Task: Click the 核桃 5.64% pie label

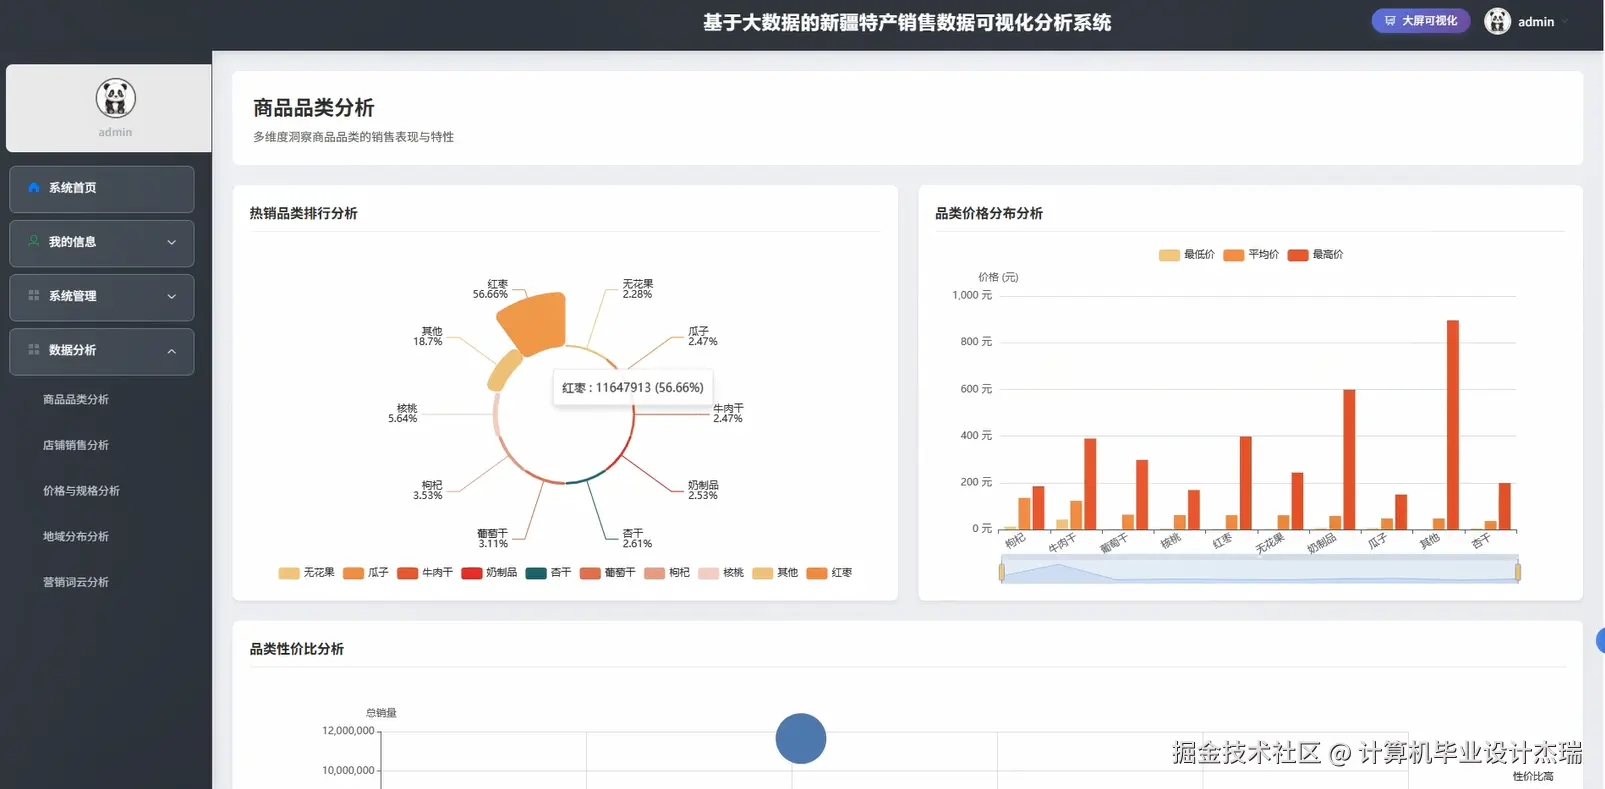Action: [403, 413]
